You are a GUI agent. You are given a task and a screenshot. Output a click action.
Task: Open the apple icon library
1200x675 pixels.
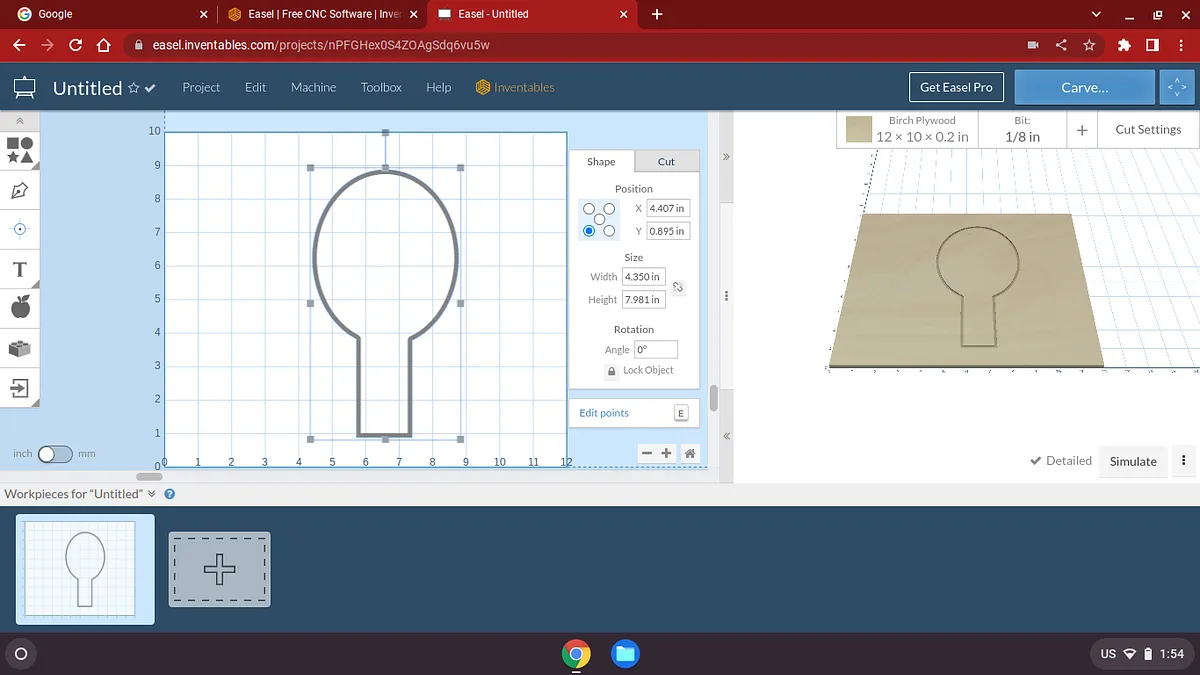tap(20, 308)
